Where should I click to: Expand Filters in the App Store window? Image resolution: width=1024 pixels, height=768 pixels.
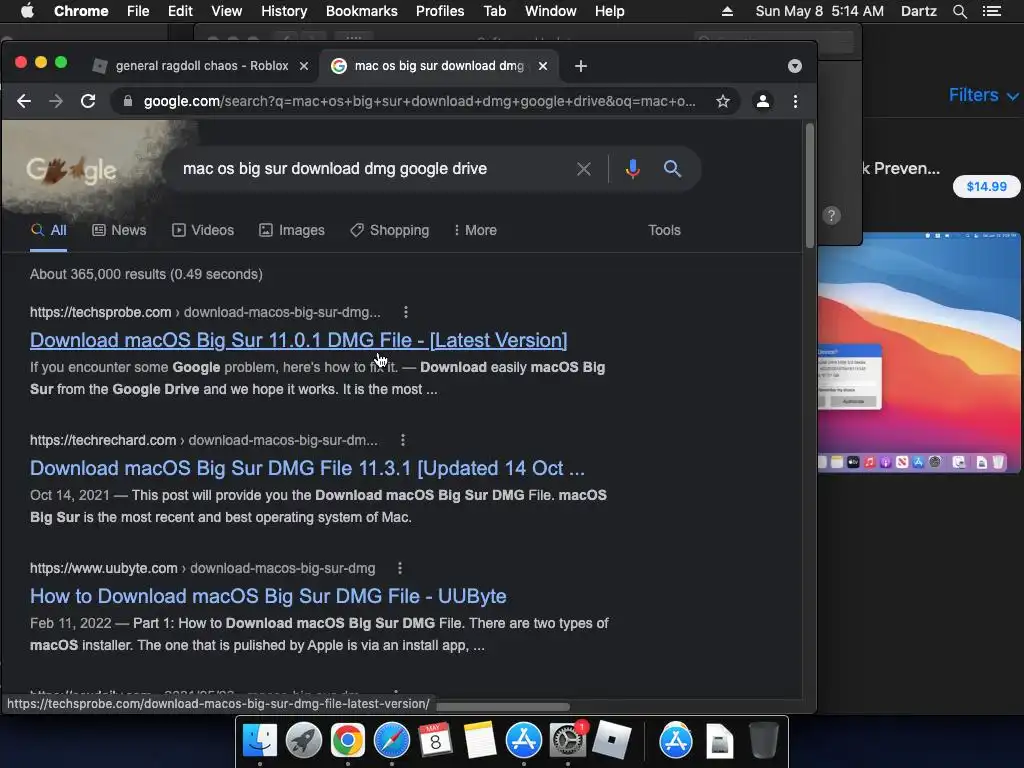(983, 95)
